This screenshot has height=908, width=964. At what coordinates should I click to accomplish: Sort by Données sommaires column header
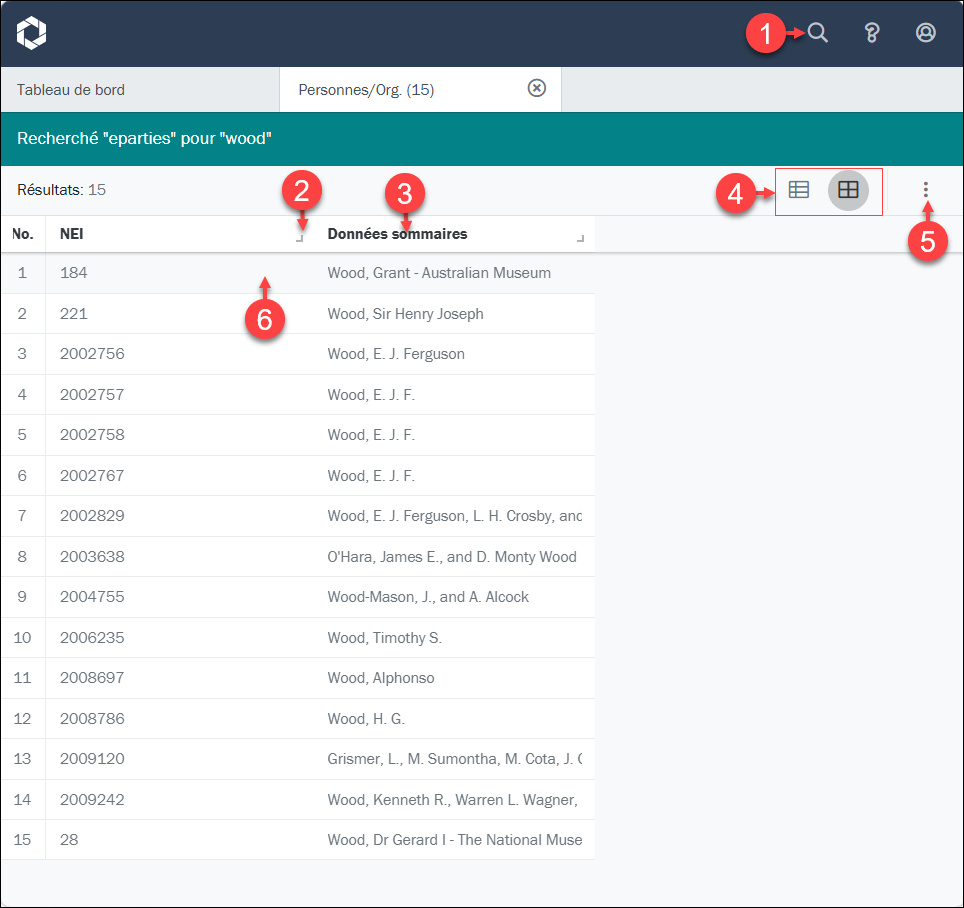tap(397, 234)
